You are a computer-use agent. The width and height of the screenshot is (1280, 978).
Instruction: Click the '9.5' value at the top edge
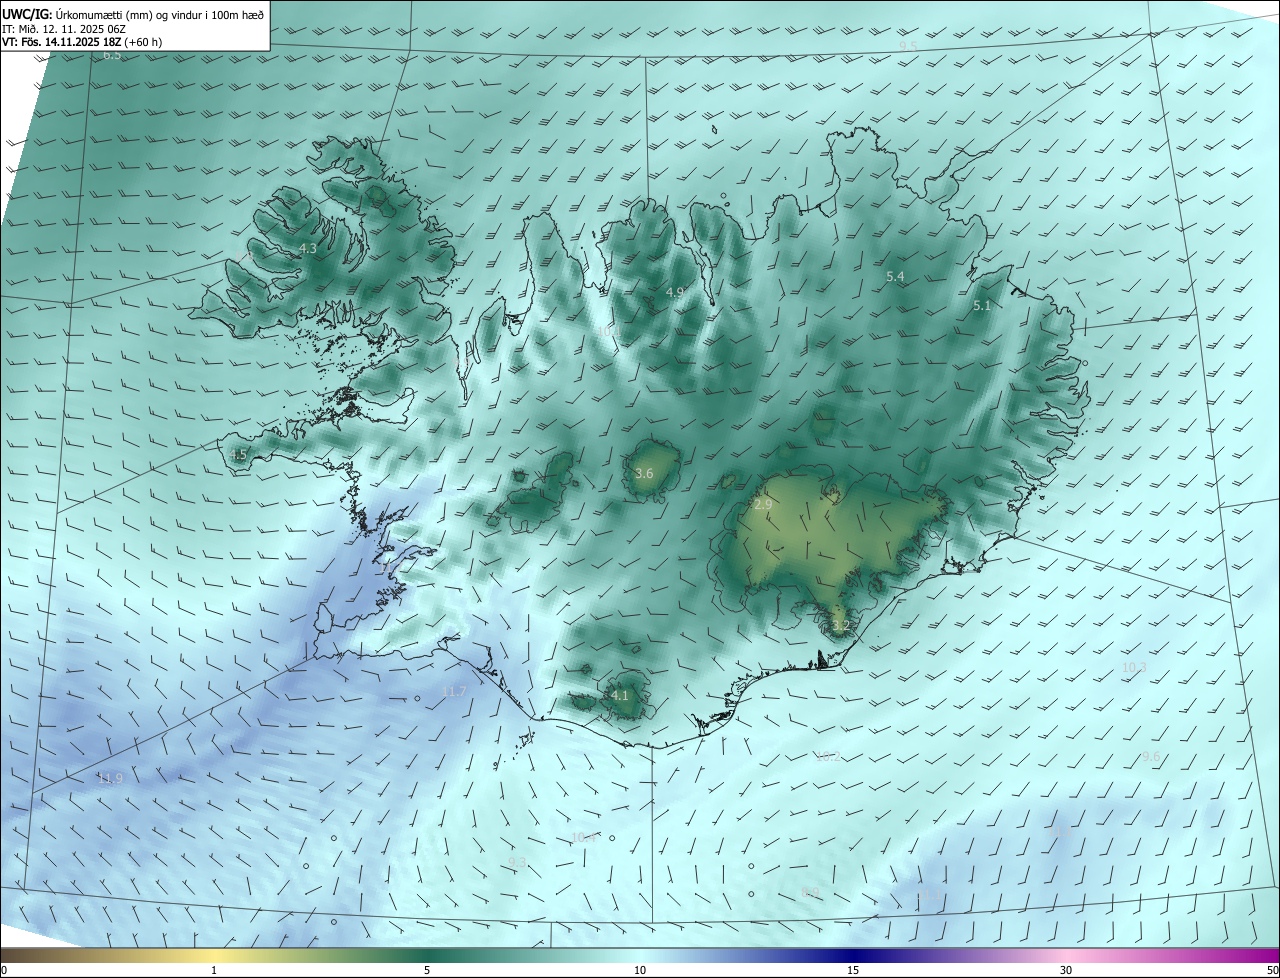(908, 46)
